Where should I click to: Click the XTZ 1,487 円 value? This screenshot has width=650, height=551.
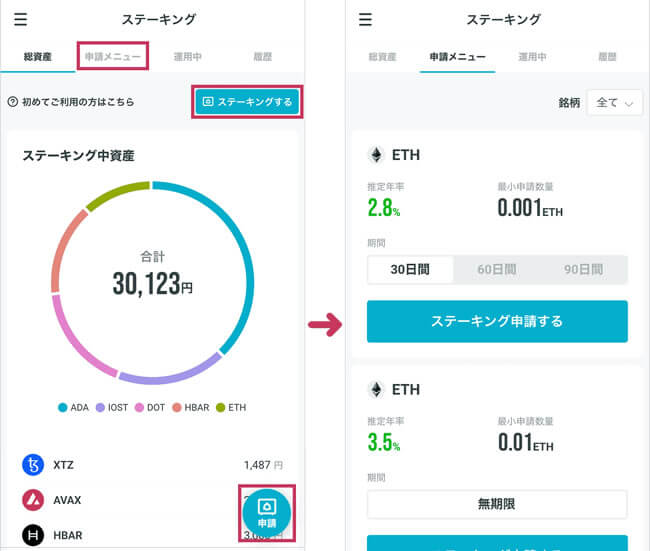[x=263, y=465]
